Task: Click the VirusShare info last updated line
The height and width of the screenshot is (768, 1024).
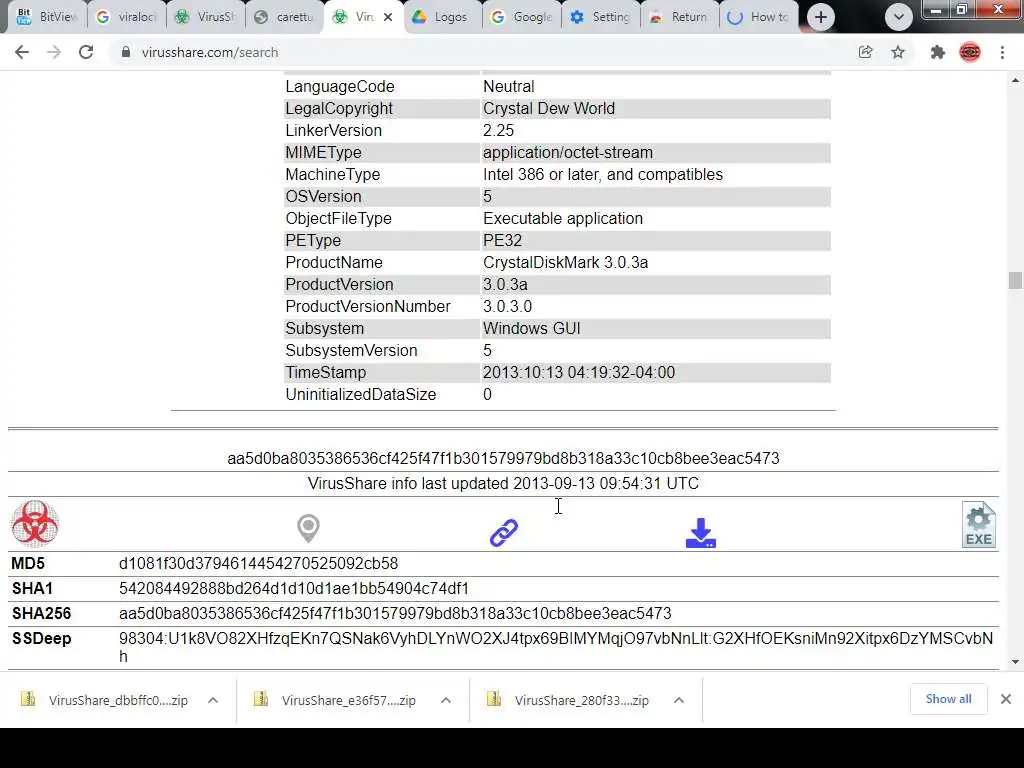Action: click(504, 483)
